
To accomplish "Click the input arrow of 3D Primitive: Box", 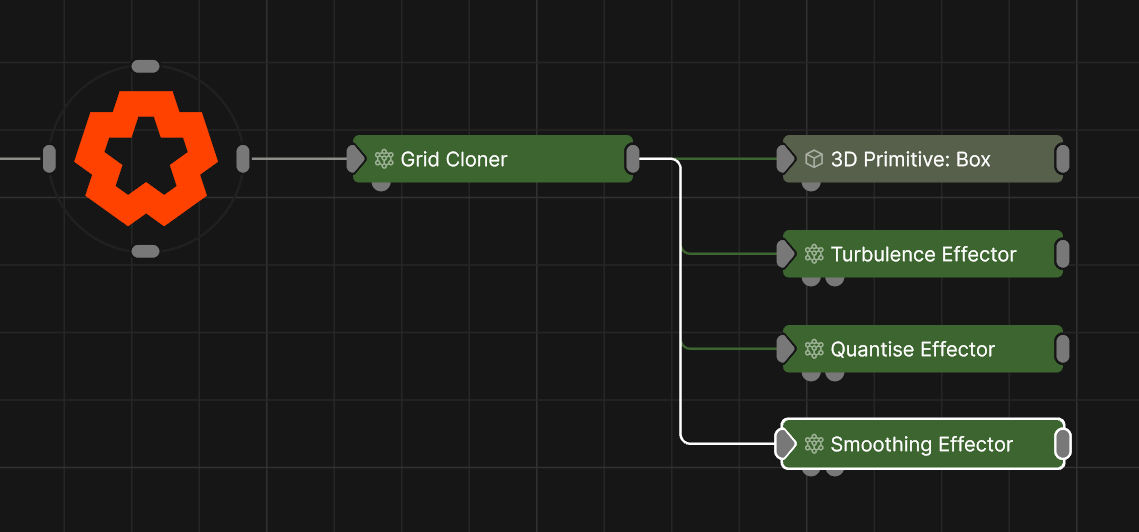I will pyautogui.click(x=786, y=159).
